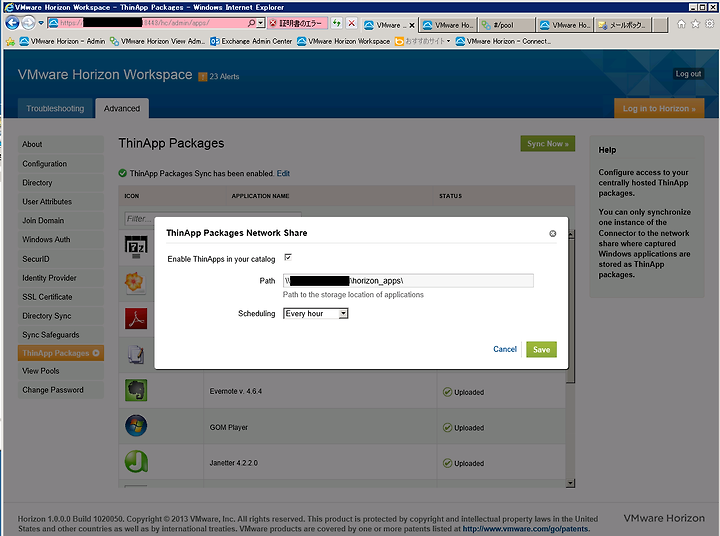The image size is (720, 536).
Task: Open VMware Horizon Workspace bookmark
Action: click(343, 41)
